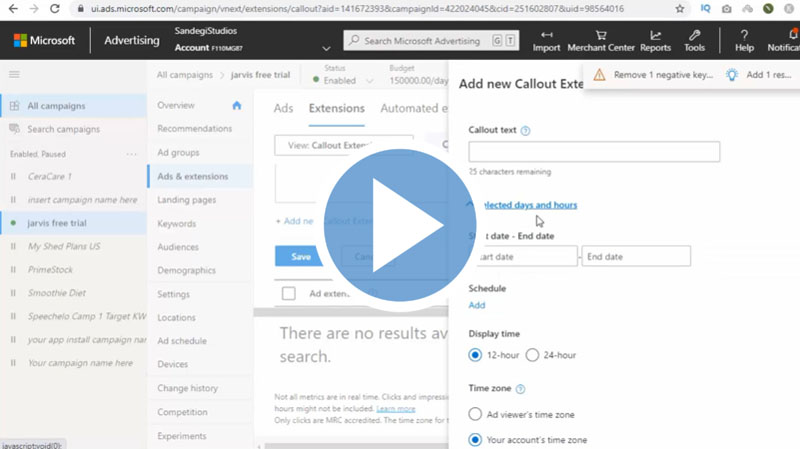Bookmark this page with the star
Screen dimensions: 800x449
(x=680, y=9)
